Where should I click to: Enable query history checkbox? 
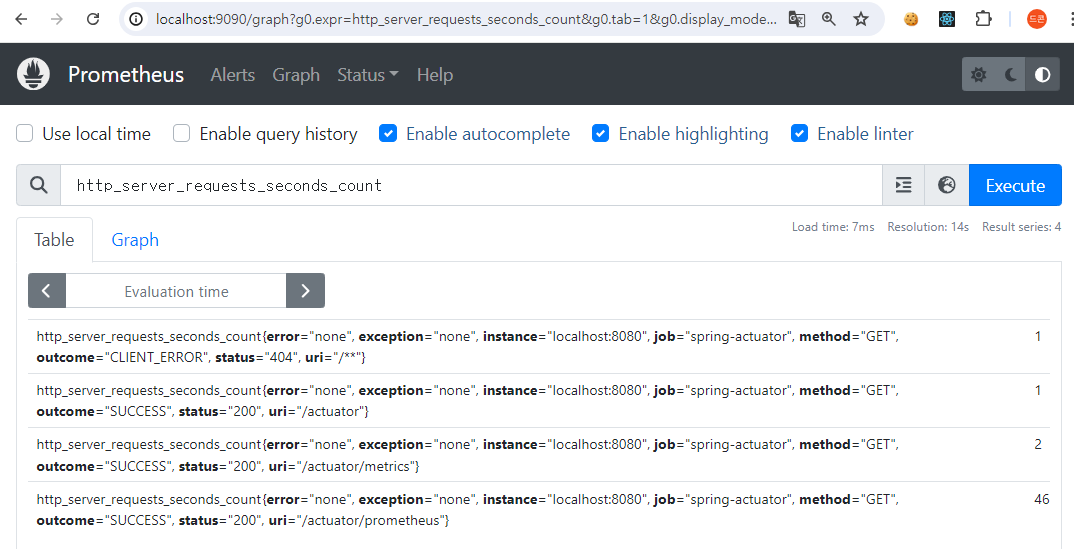(x=182, y=133)
